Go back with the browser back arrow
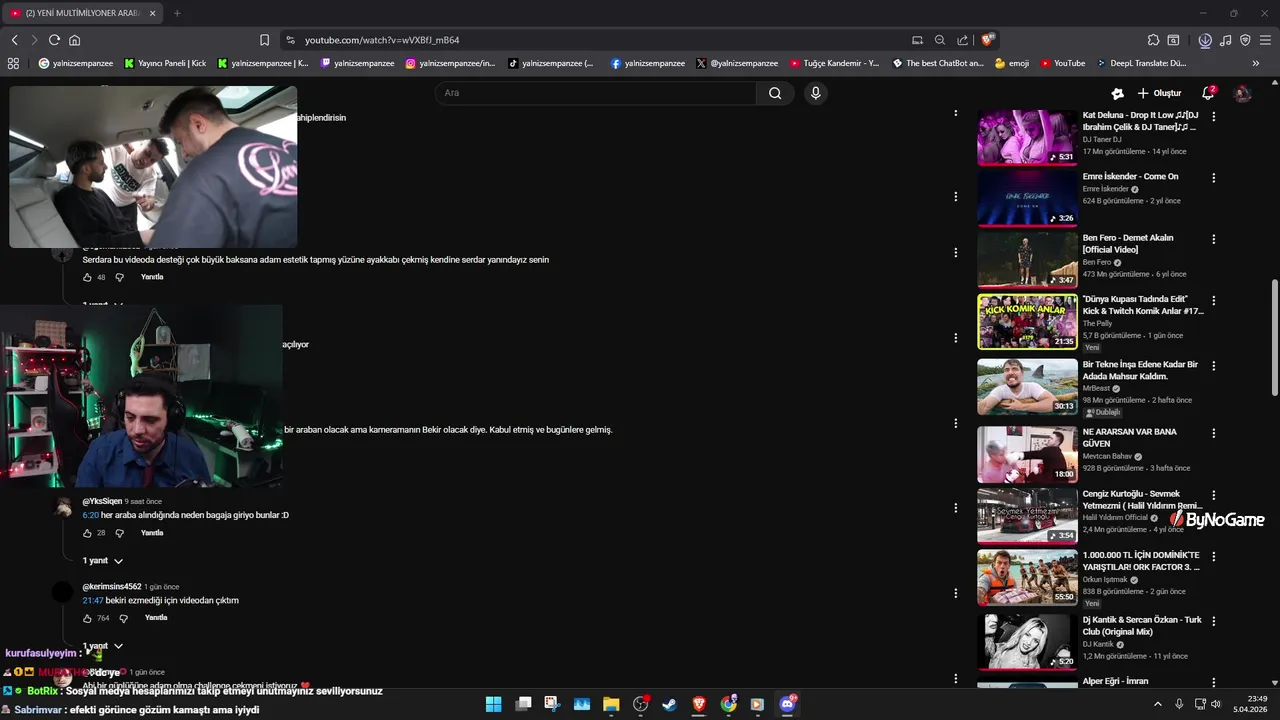Viewport: 1280px width, 720px height. tap(14, 40)
